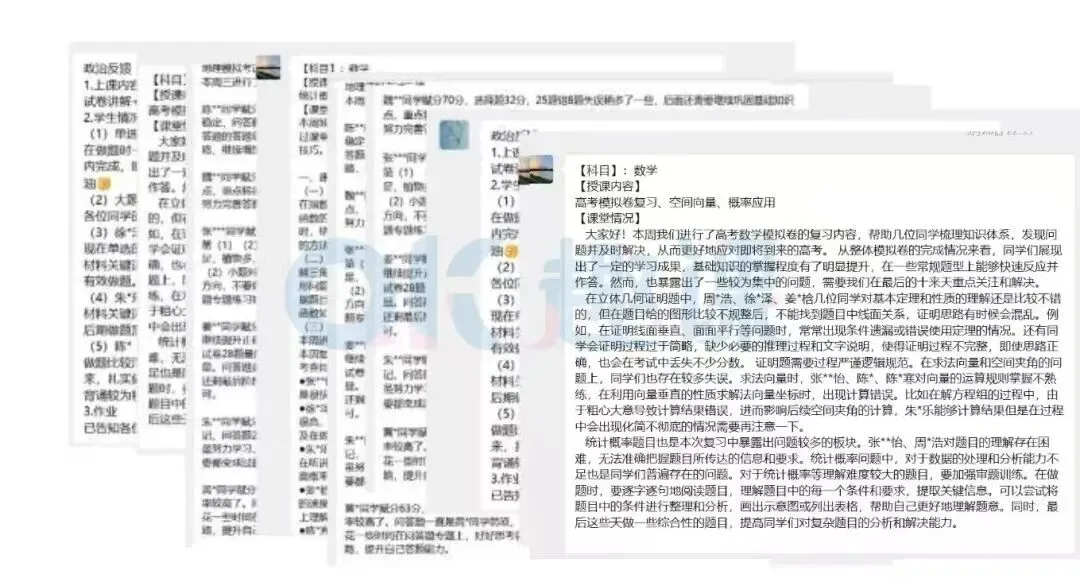The image size is (1080, 586).
Task: Select the 【授课内容】 heading in the front card
Action: coord(609,186)
